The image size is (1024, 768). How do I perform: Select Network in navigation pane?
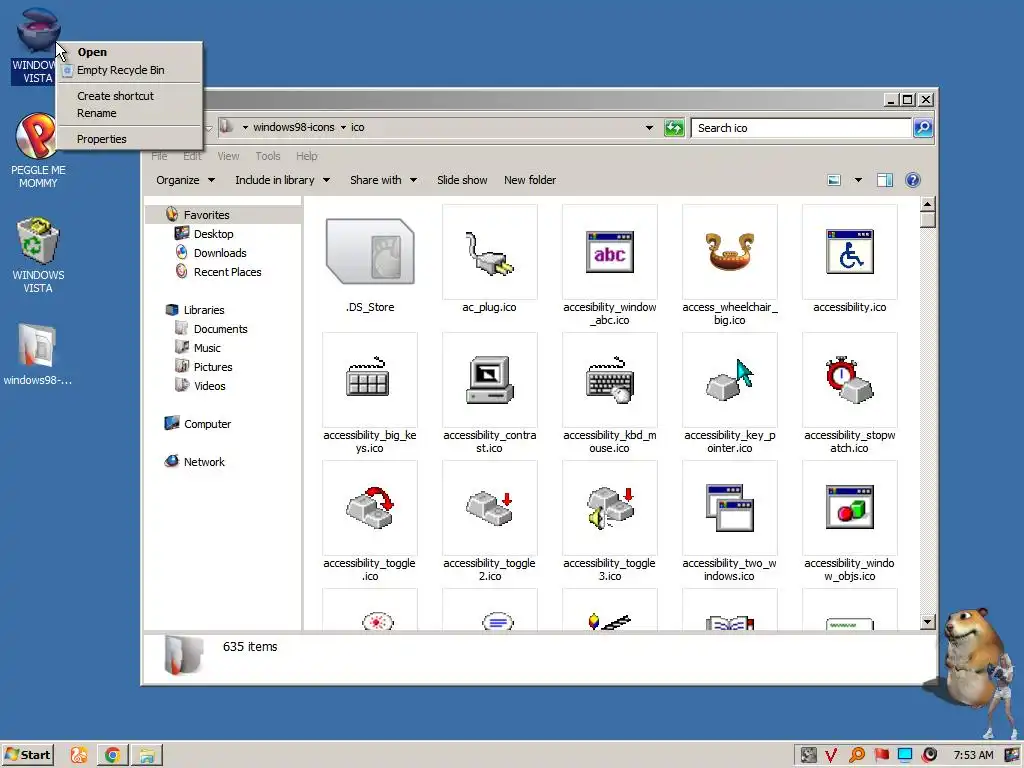(204, 462)
